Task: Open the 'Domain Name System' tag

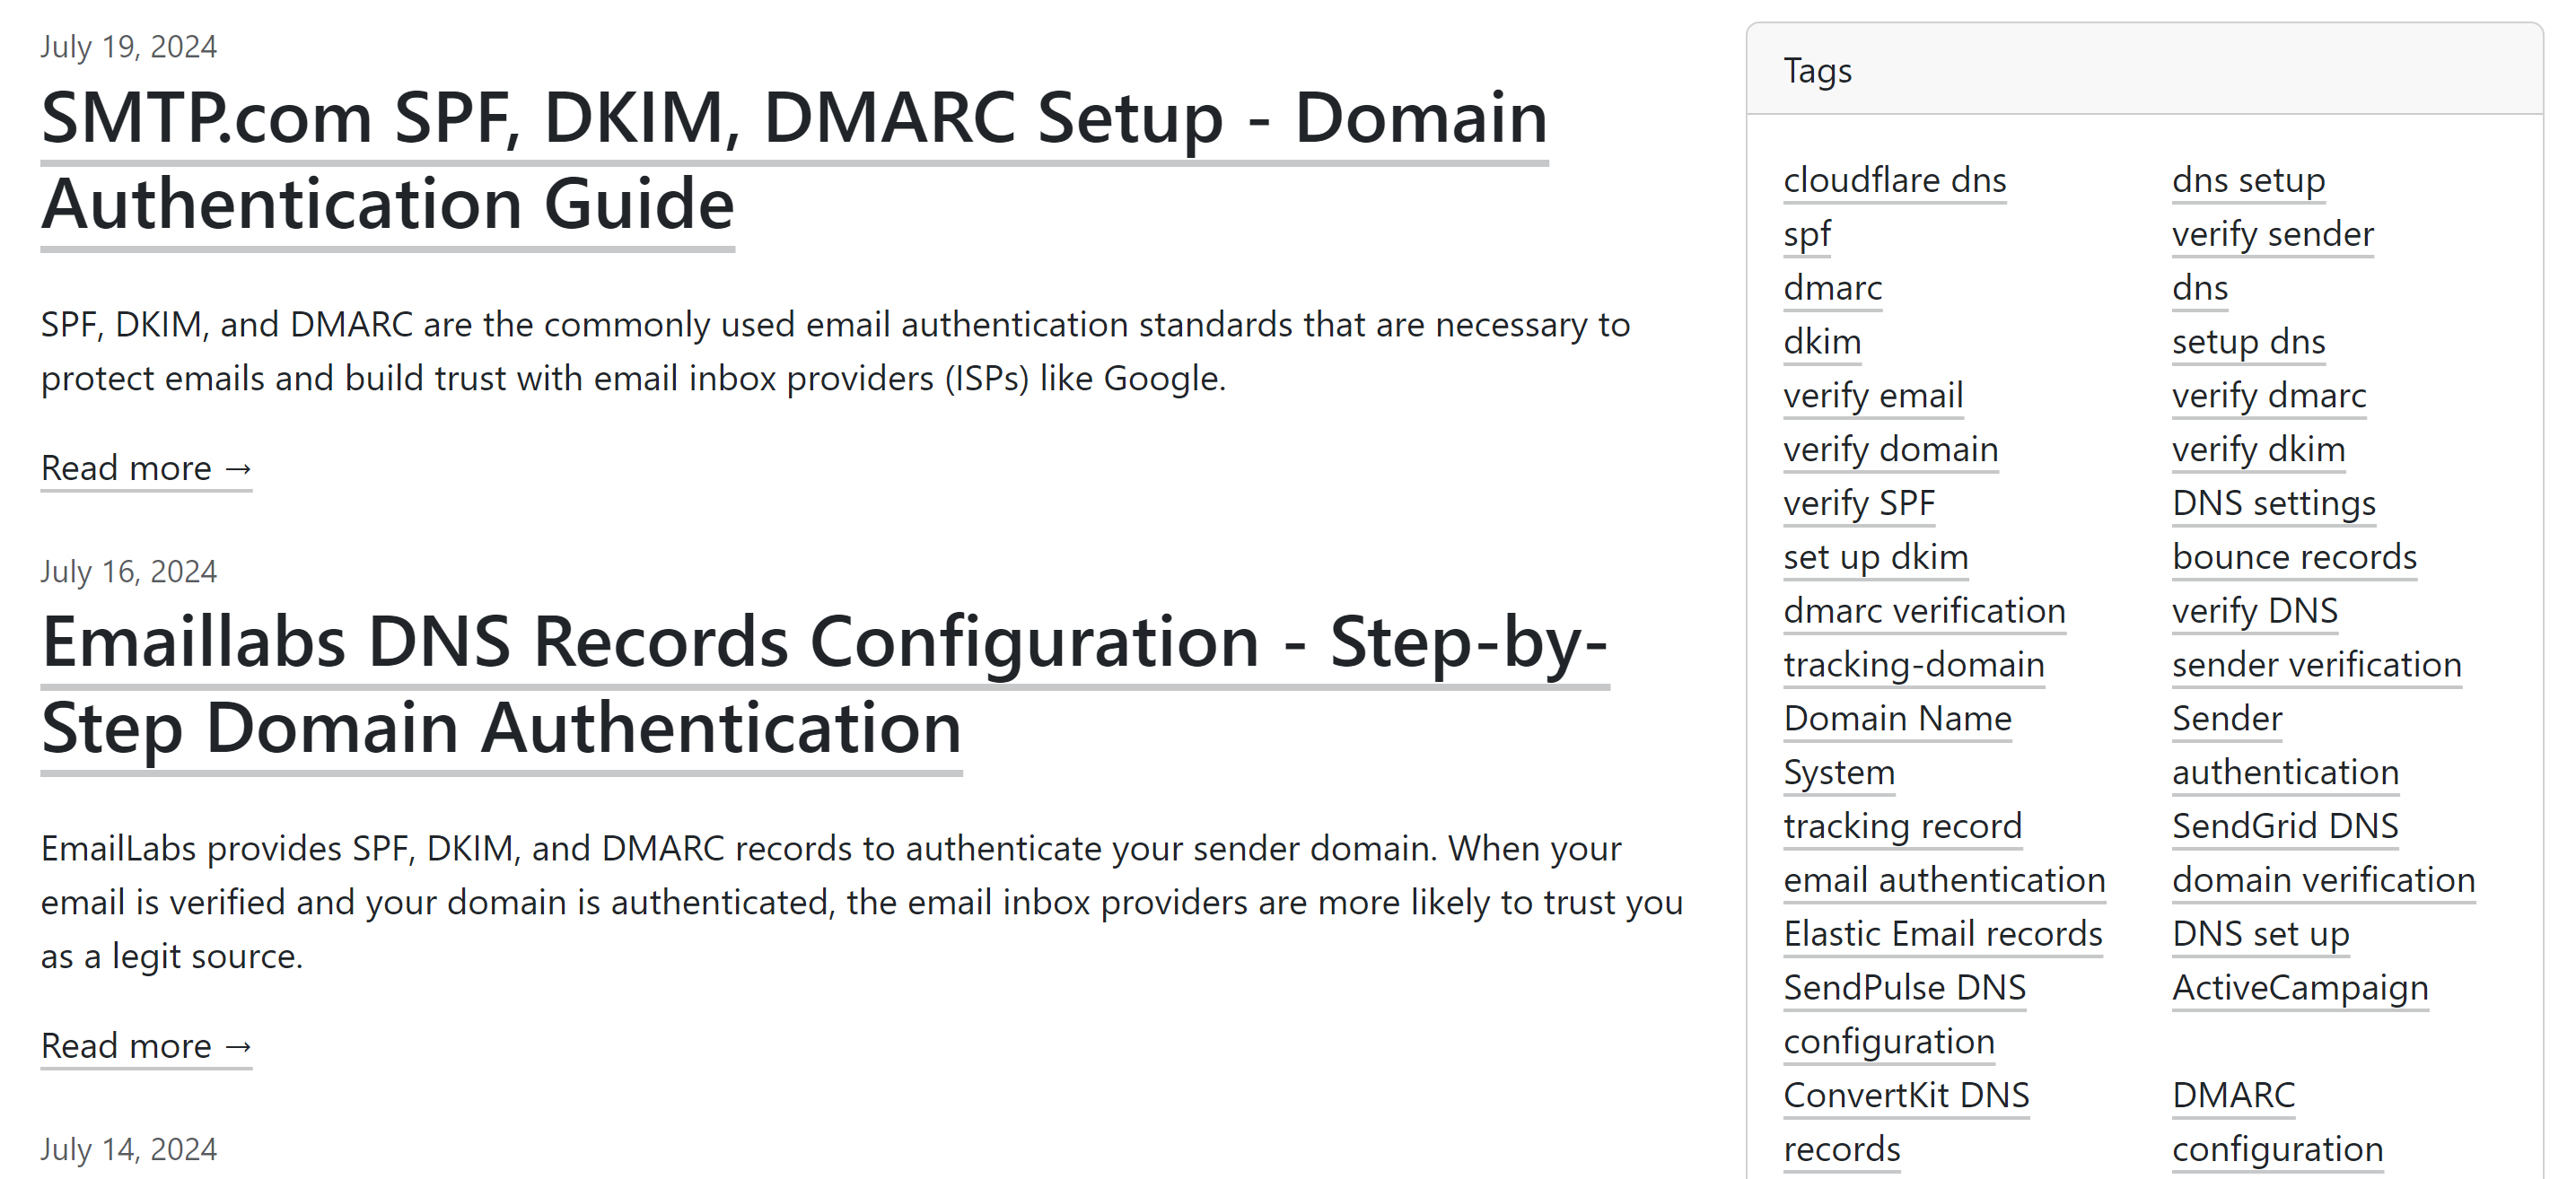Action: click(1897, 747)
